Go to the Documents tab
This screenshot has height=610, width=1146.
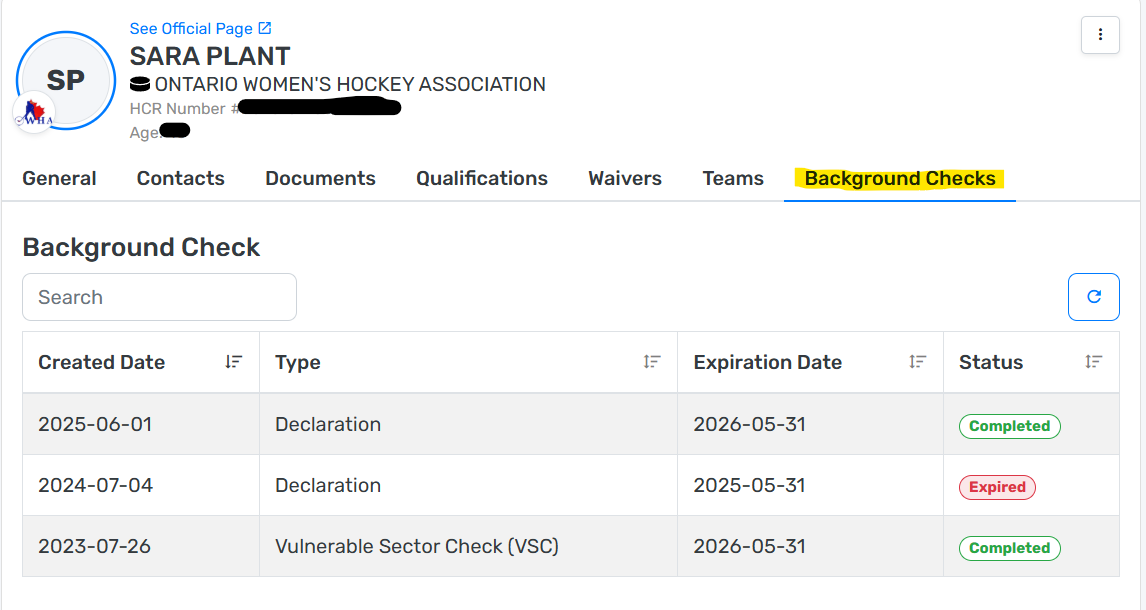320,179
